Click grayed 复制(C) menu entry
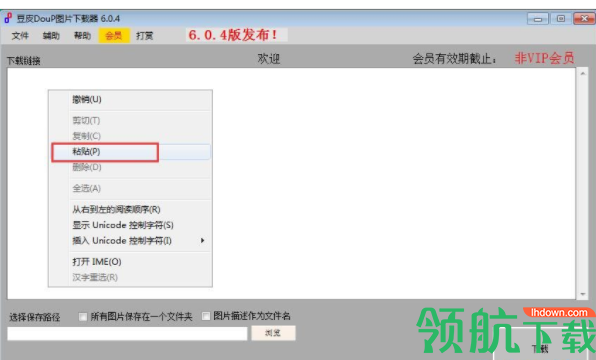This screenshot has width=596, height=360. pos(130,136)
